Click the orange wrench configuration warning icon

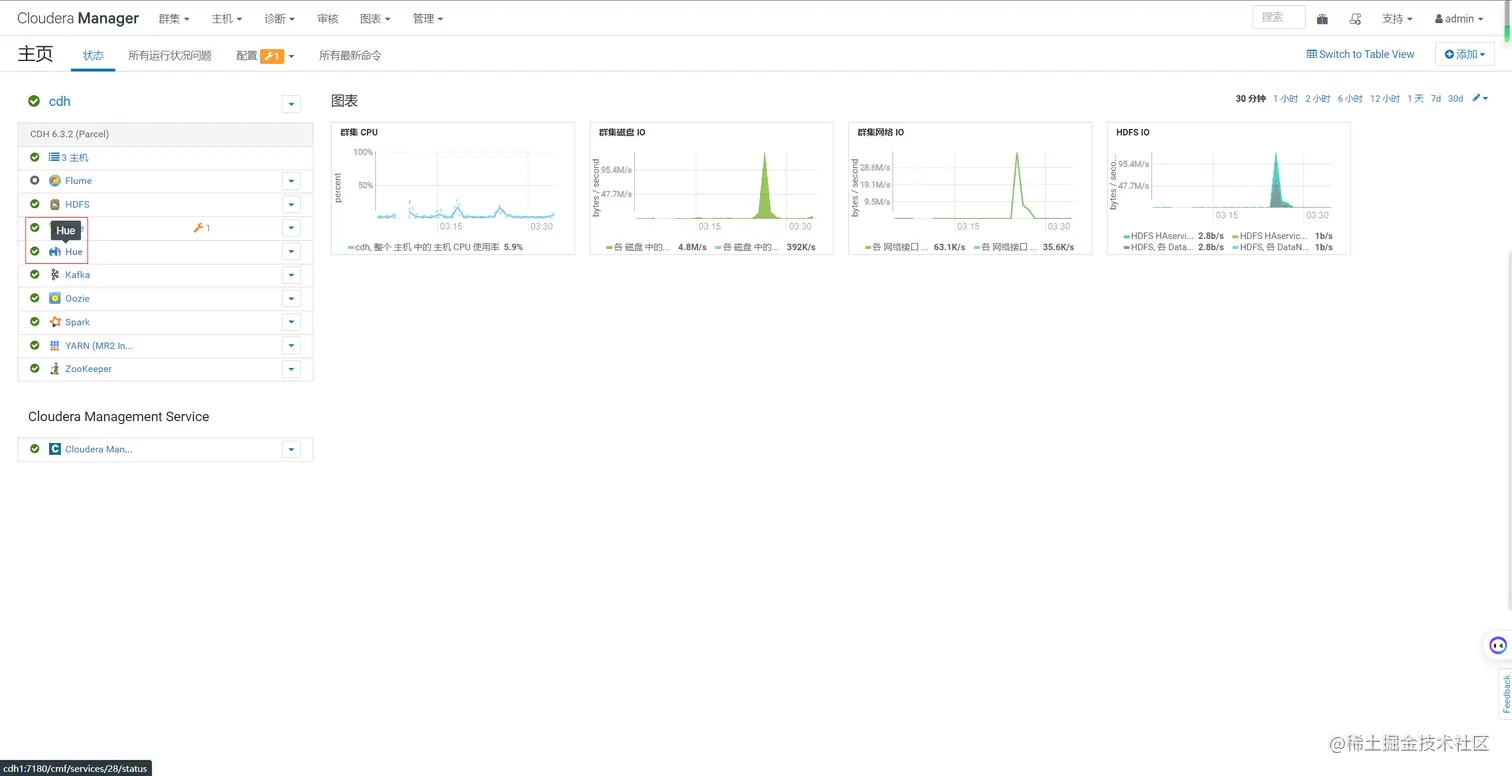click(x=198, y=228)
